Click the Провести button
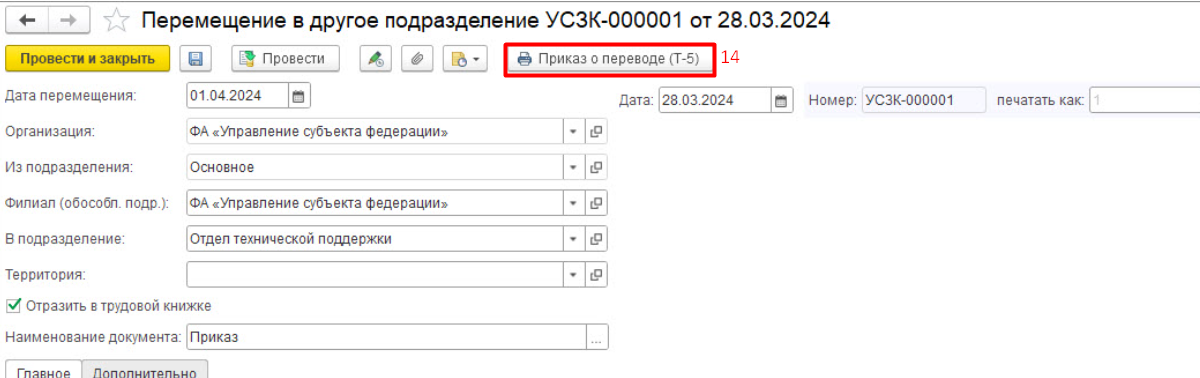 tap(285, 59)
